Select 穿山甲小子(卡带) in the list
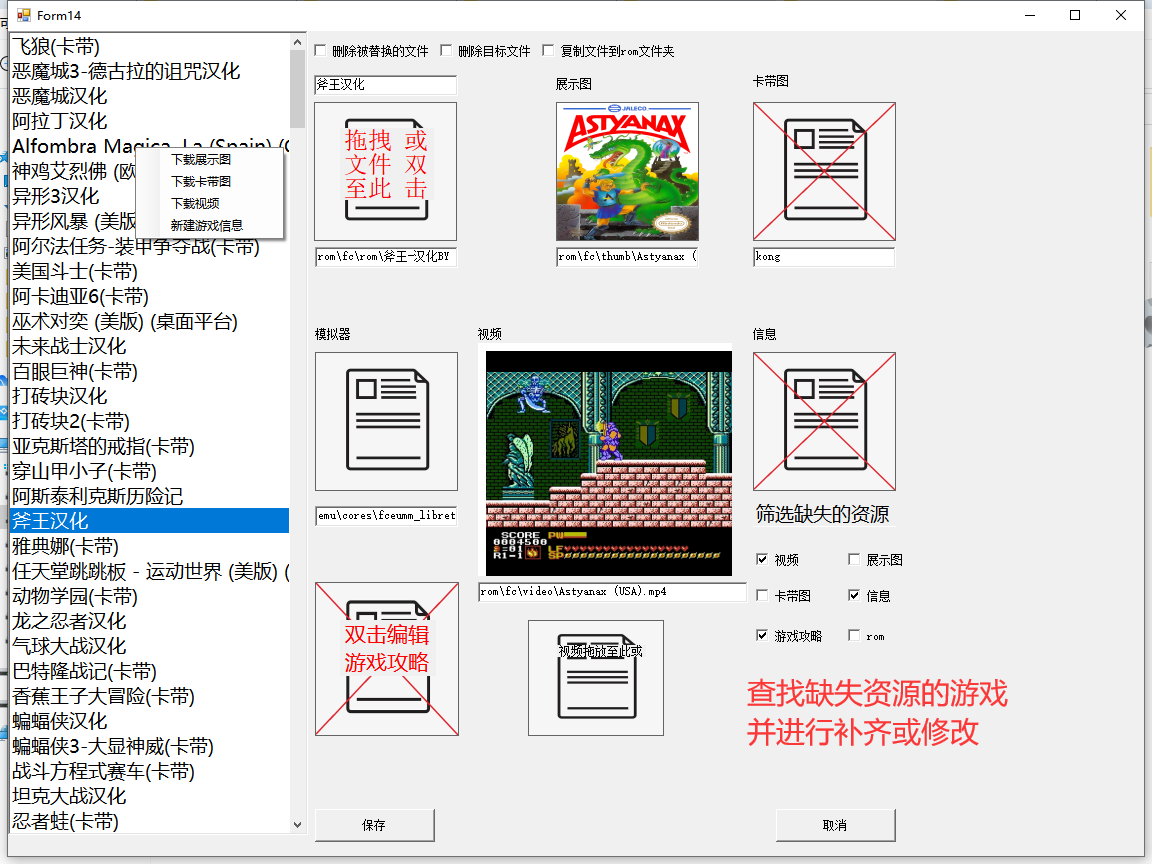 coord(149,471)
